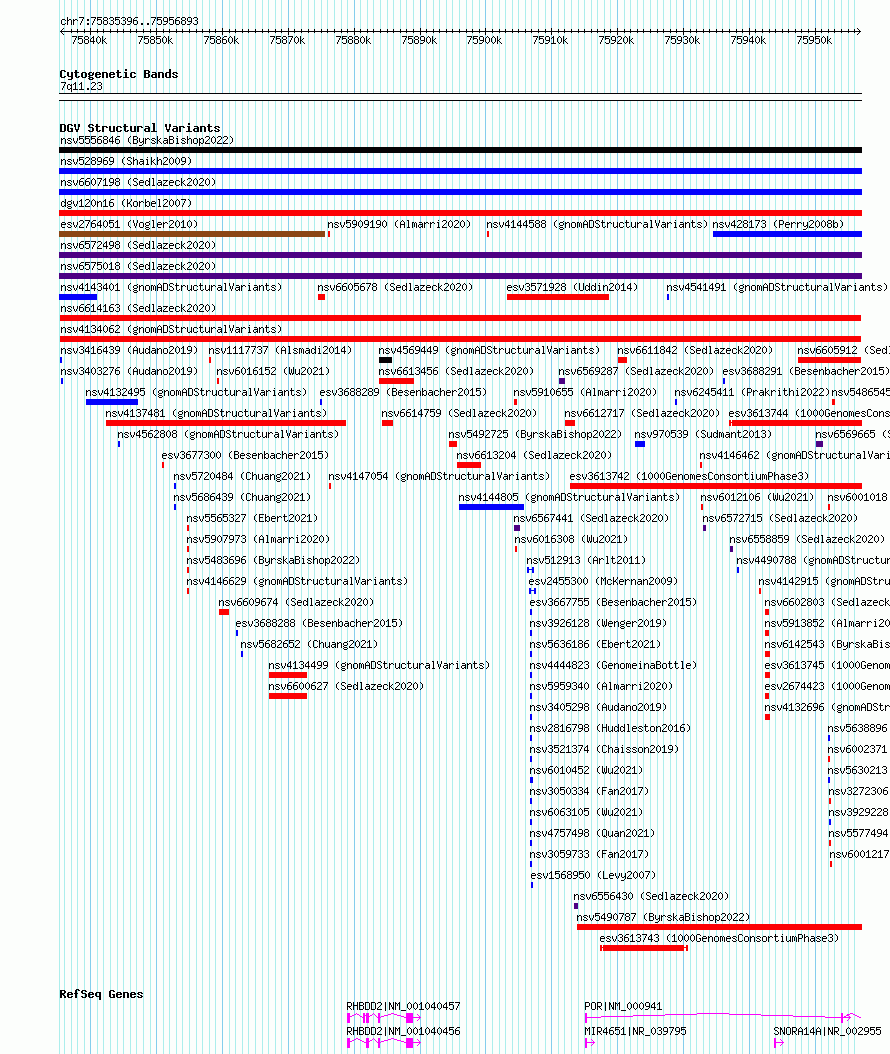Click nsv4134499 (gnomADStructuralVariants) label
Screen dimensions: 890x1054
click(x=379, y=665)
